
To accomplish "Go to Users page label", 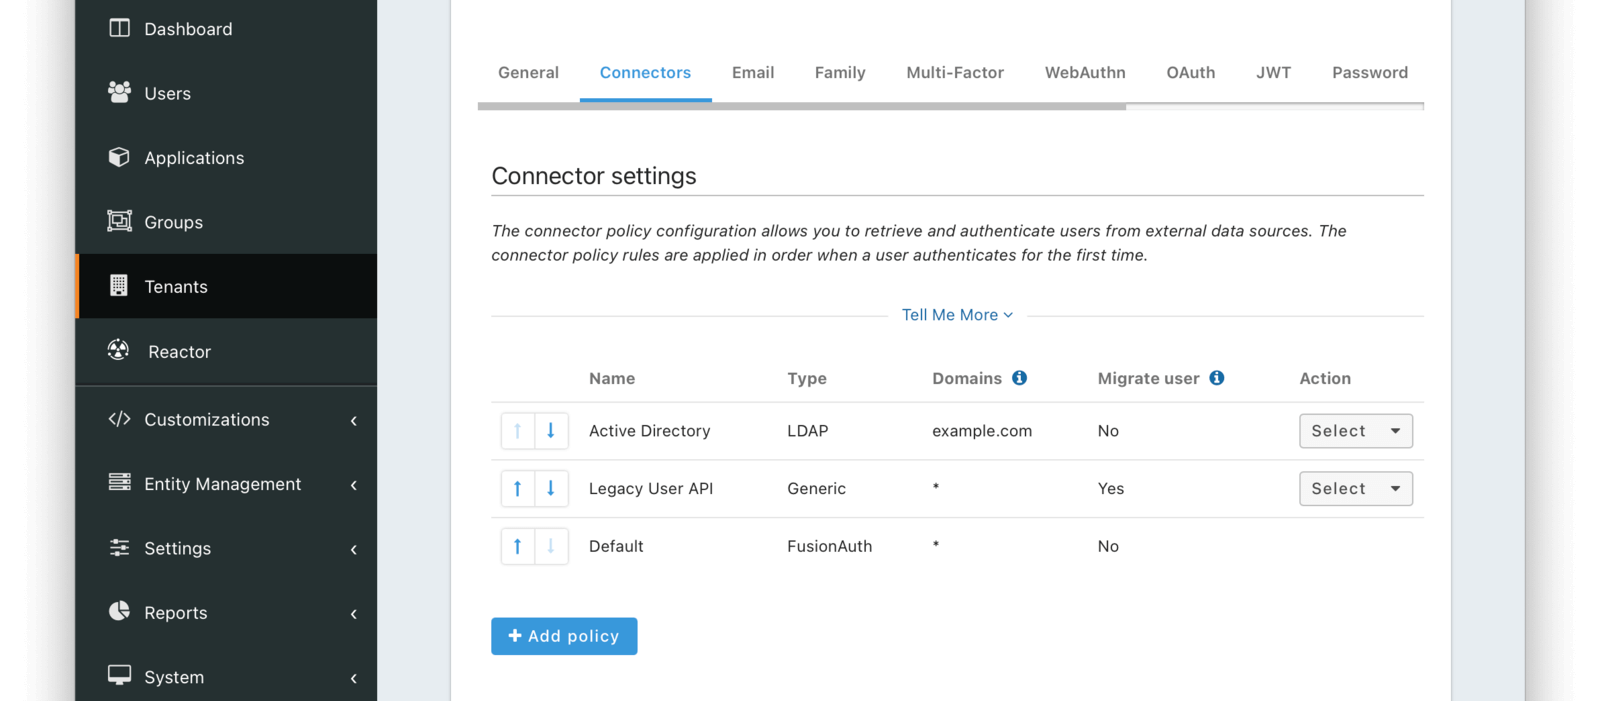I will [167, 93].
